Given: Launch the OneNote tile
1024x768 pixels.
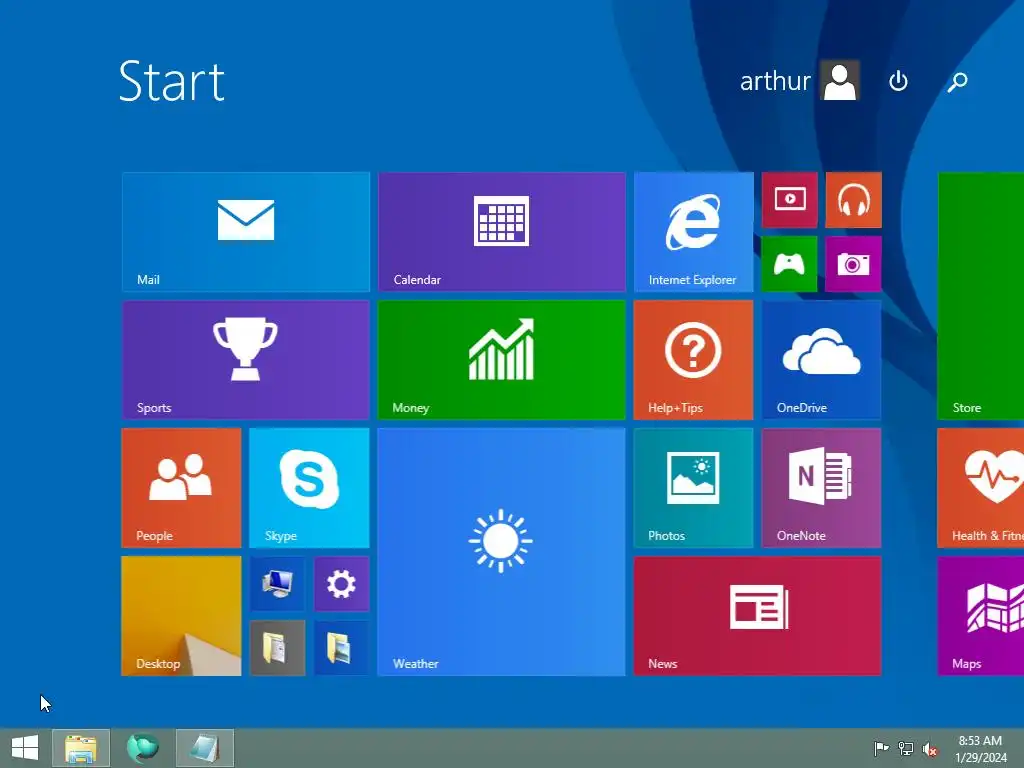Looking at the screenshot, I should [x=822, y=488].
